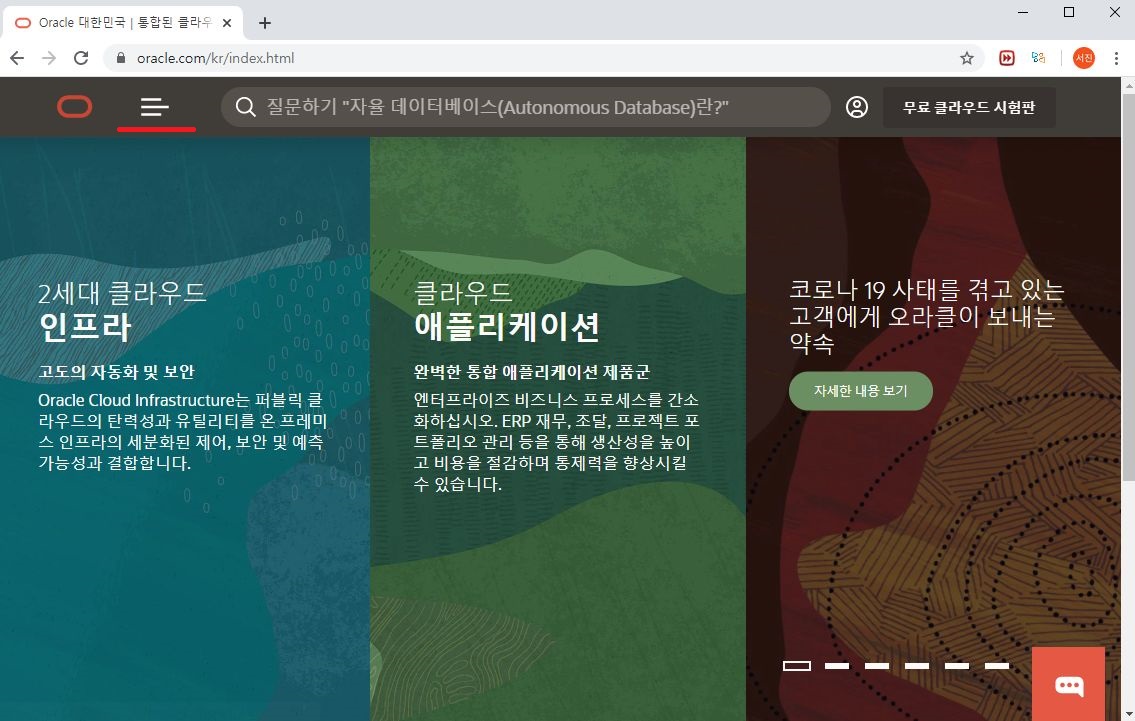Select the fifth carousel slide indicator
The height and width of the screenshot is (721, 1135).
coord(956,665)
